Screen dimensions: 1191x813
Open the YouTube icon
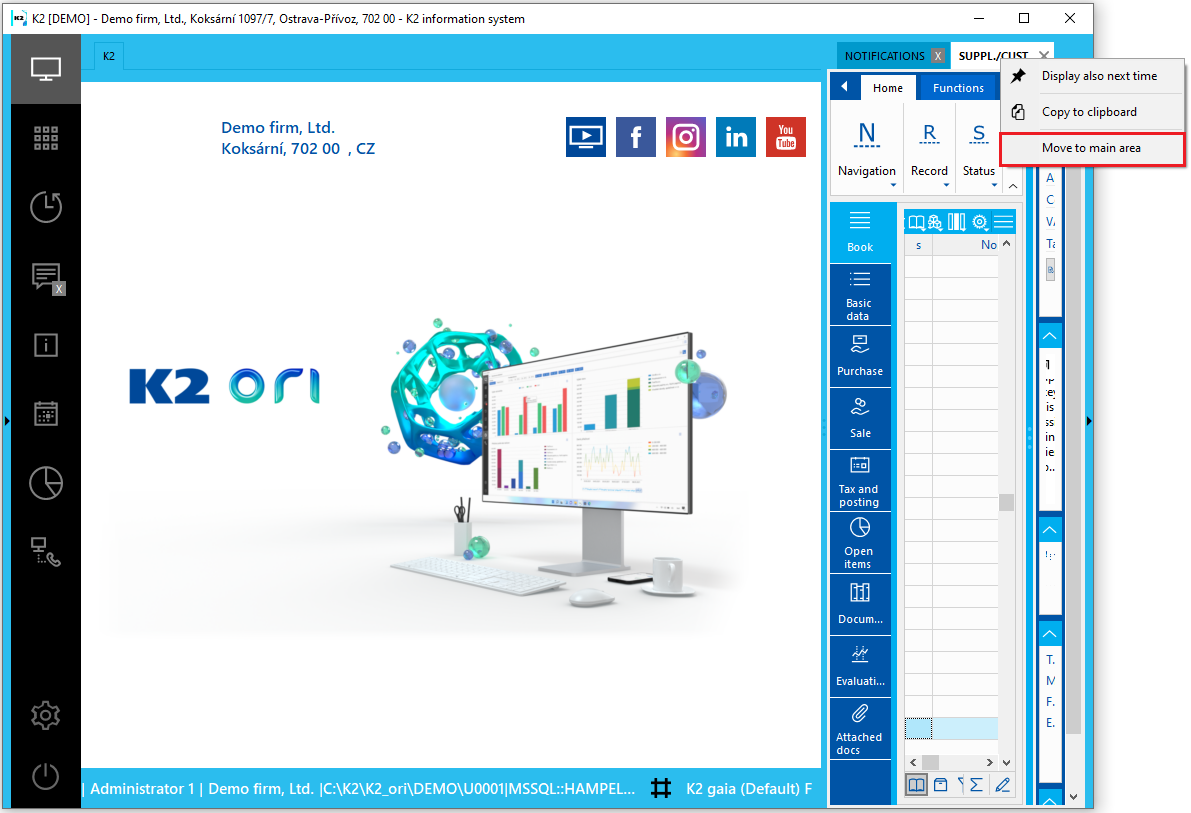786,137
